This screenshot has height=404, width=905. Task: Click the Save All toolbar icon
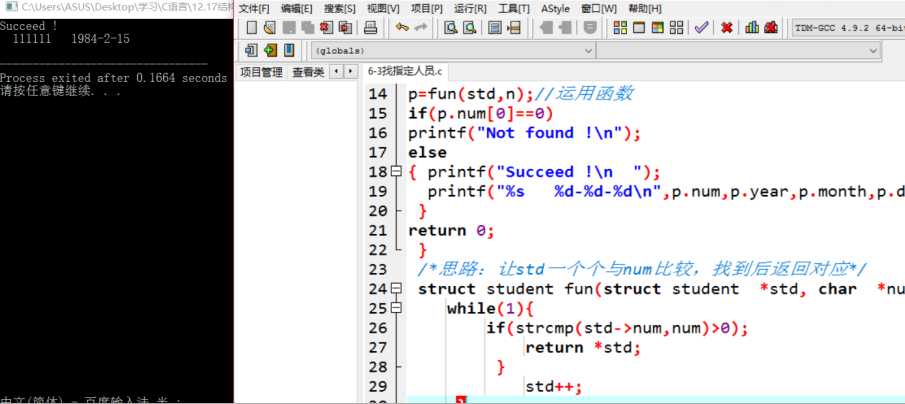click(308, 28)
